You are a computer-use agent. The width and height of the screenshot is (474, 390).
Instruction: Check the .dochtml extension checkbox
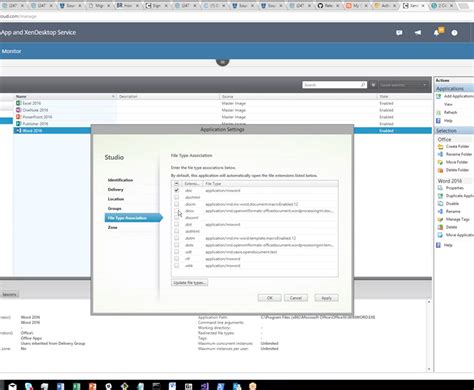(176, 197)
